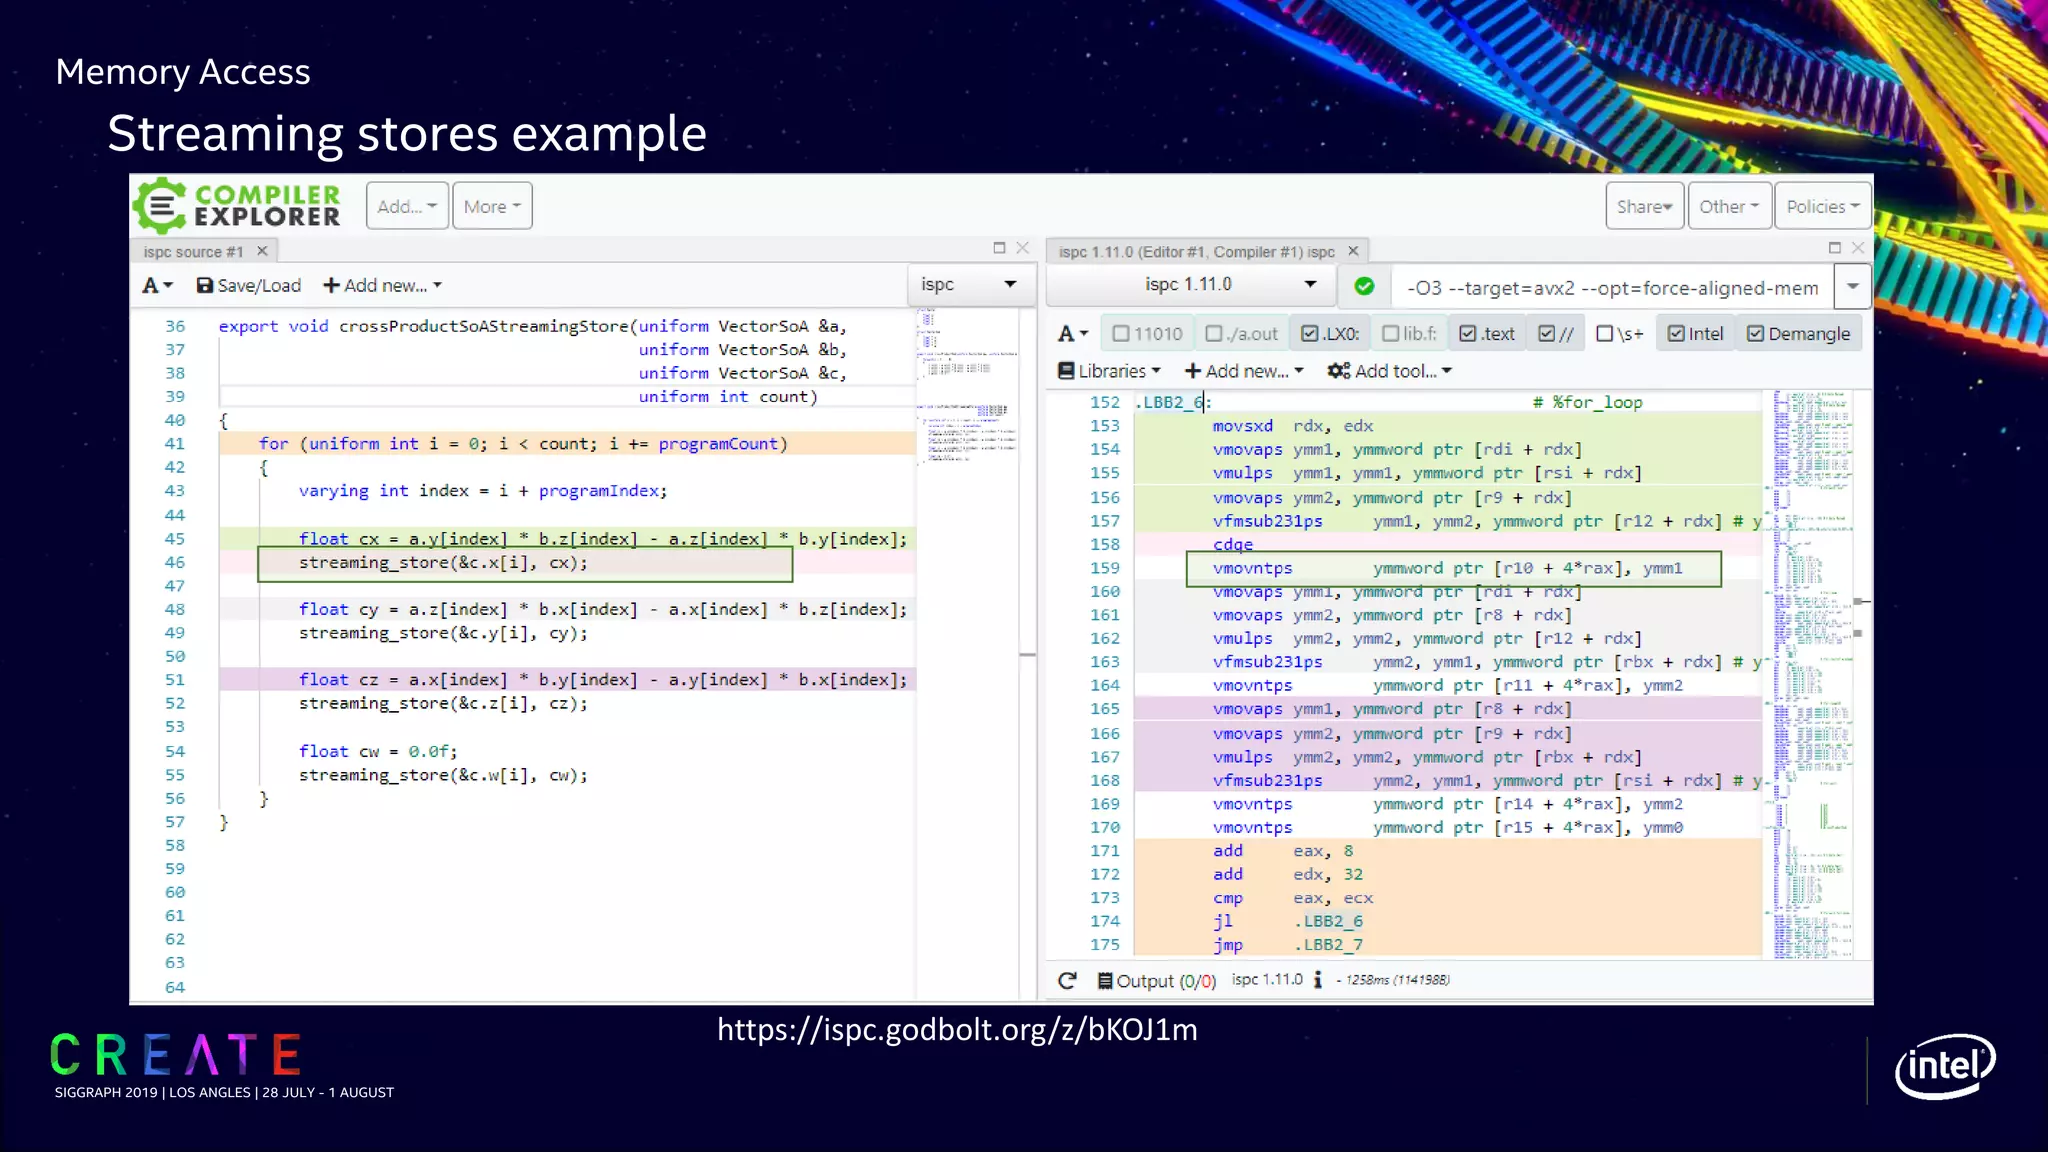Image resolution: width=2048 pixels, height=1152 pixels.
Task: Maximize the source editor pane
Action: pyautogui.click(x=999, y=247)
